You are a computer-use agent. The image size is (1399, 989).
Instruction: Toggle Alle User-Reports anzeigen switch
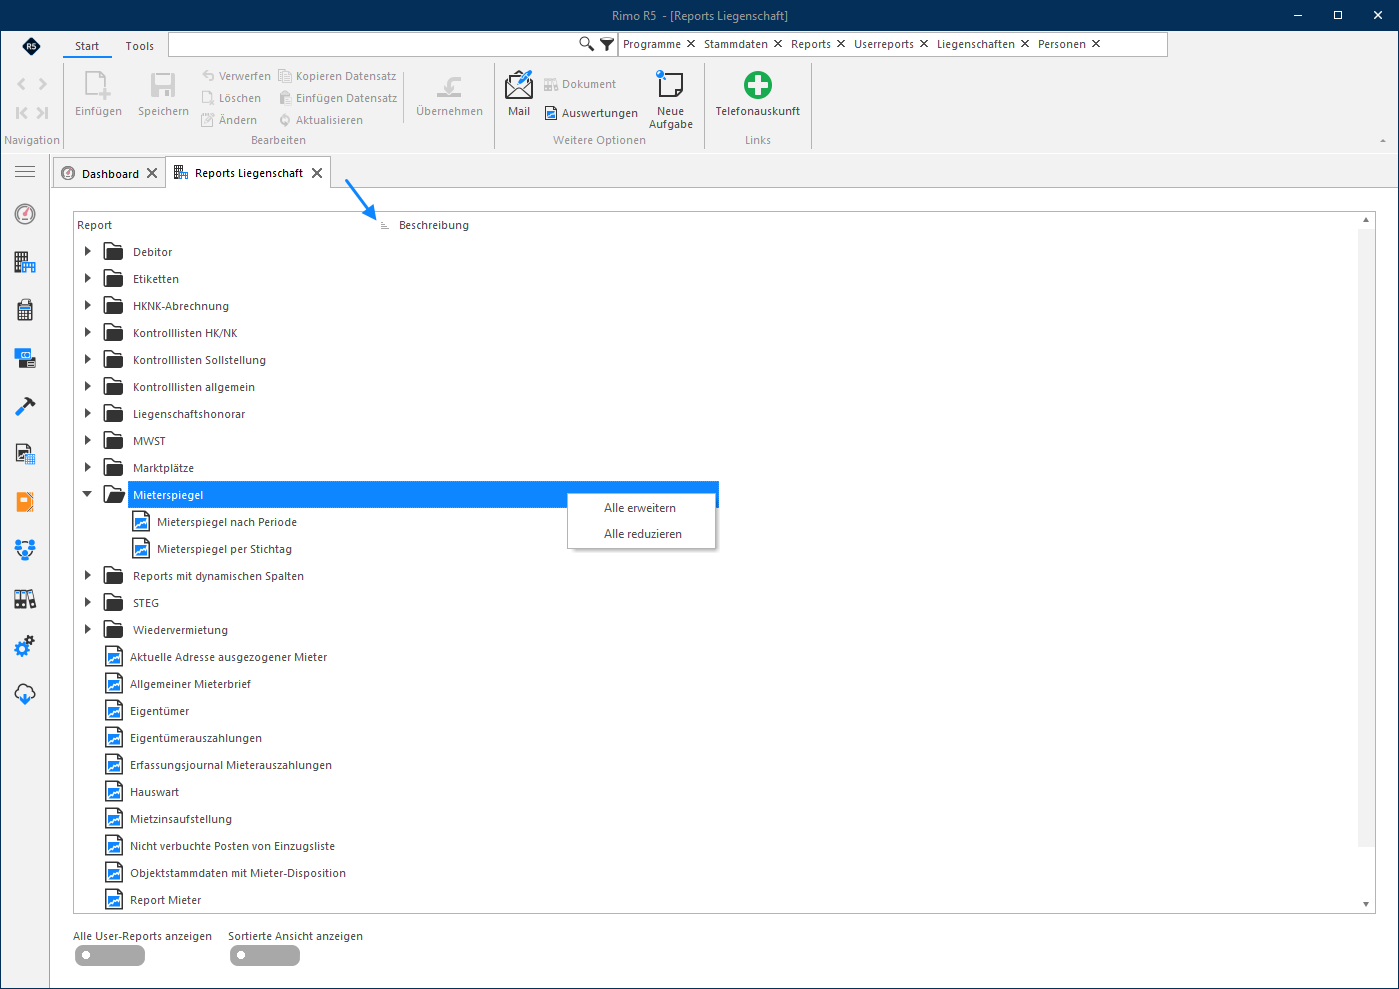tap(110, 955)
